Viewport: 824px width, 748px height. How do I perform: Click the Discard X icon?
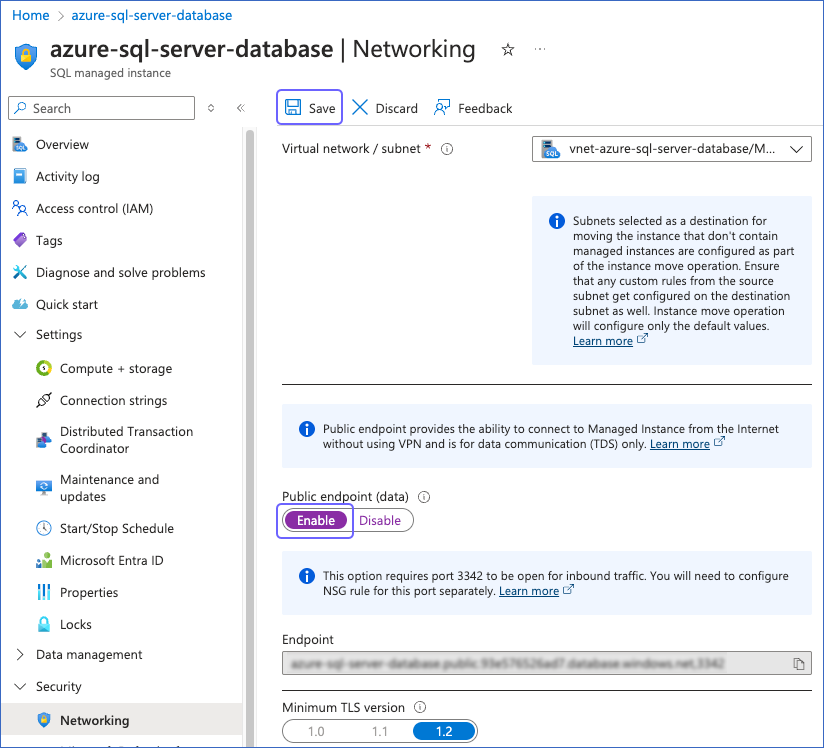[359, 107]
